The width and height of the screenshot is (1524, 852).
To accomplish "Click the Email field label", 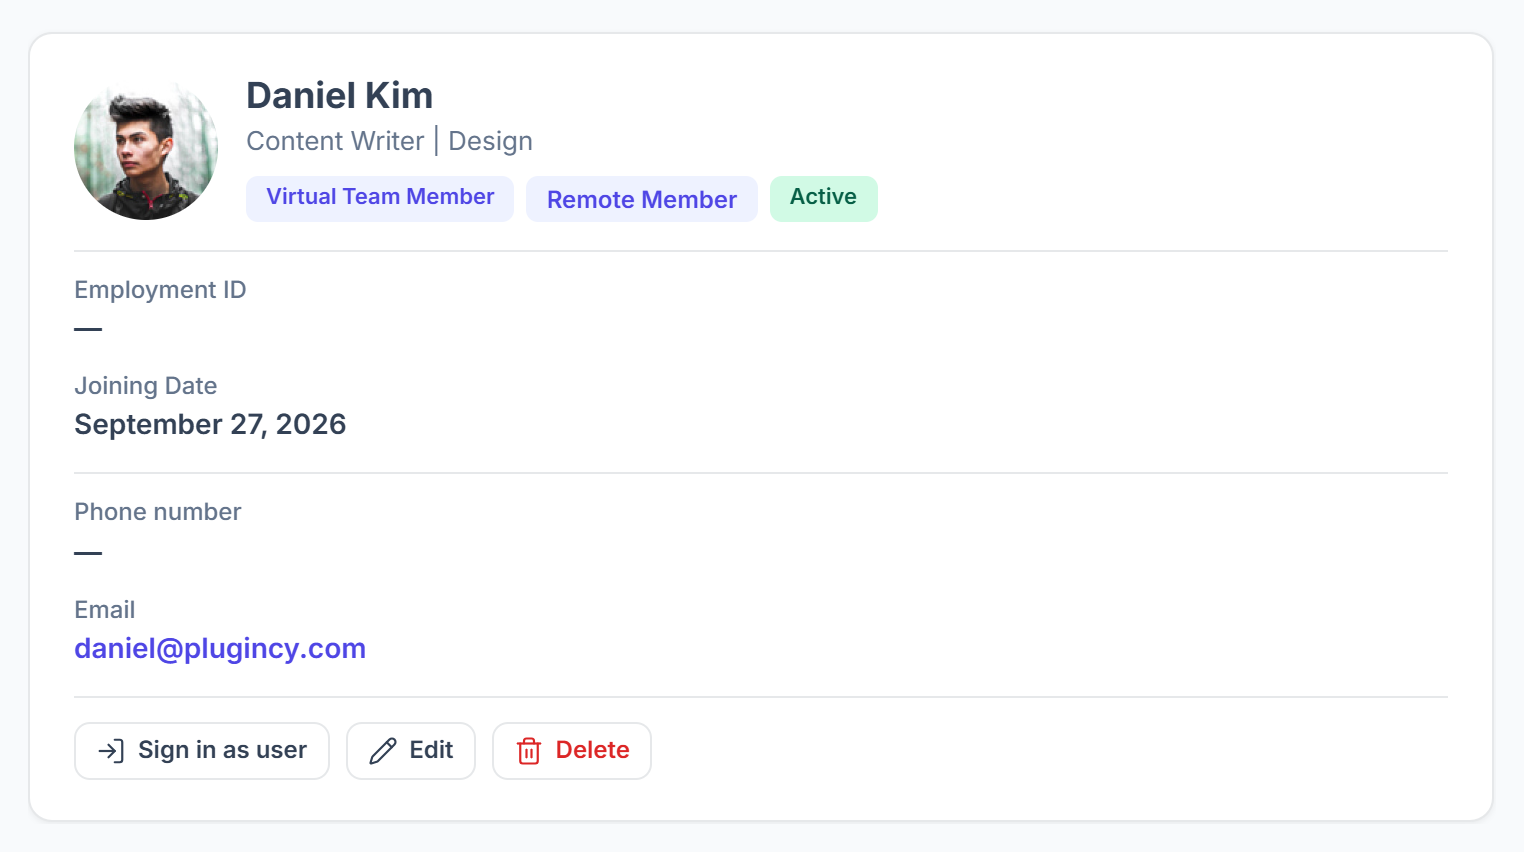I will [105, 610].
